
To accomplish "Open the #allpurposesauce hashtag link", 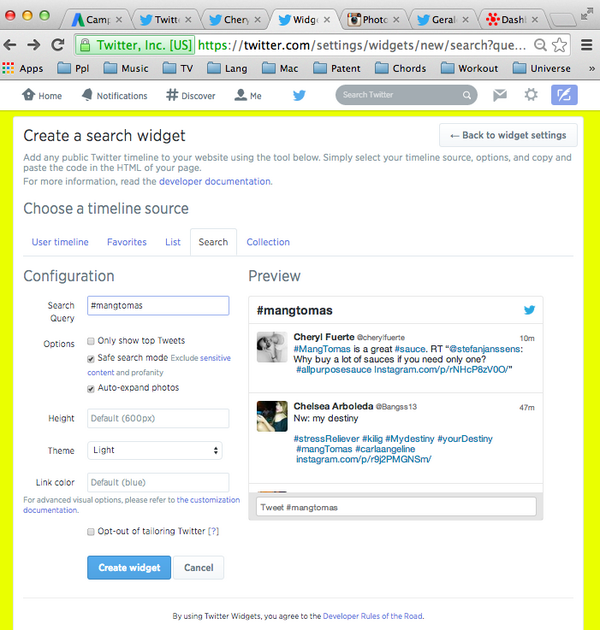I will 334,369.
